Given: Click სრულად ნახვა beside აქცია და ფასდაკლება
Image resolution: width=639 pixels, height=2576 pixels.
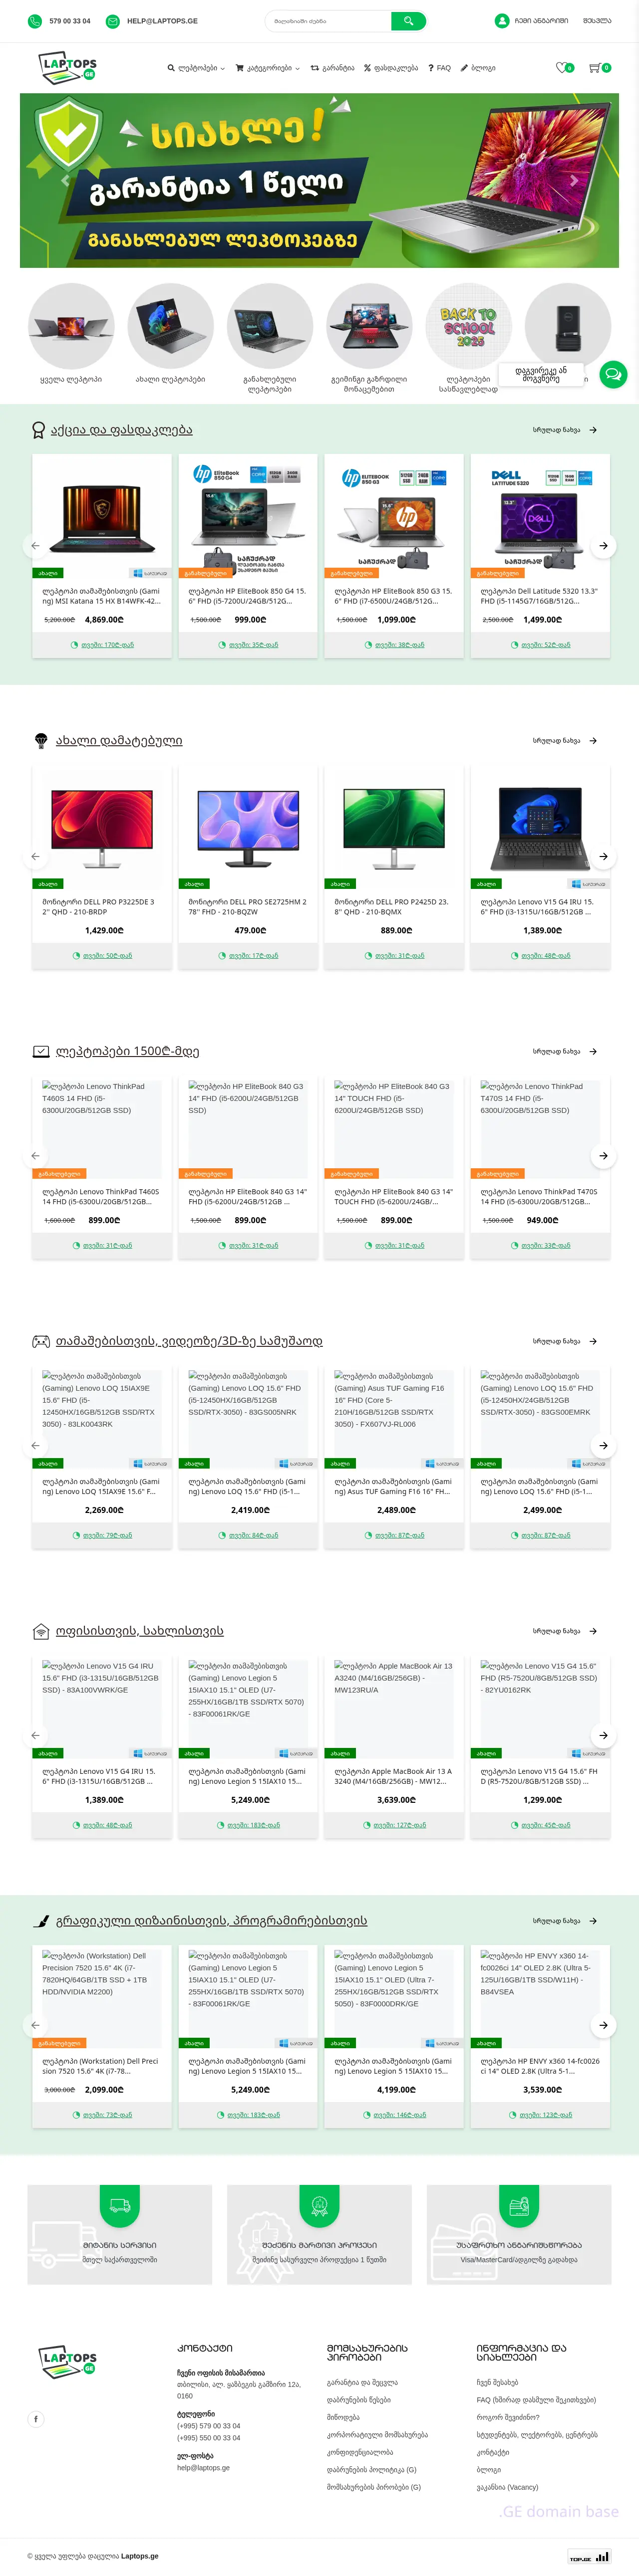Looking at the screenshot, I should (x=564, y=430).
